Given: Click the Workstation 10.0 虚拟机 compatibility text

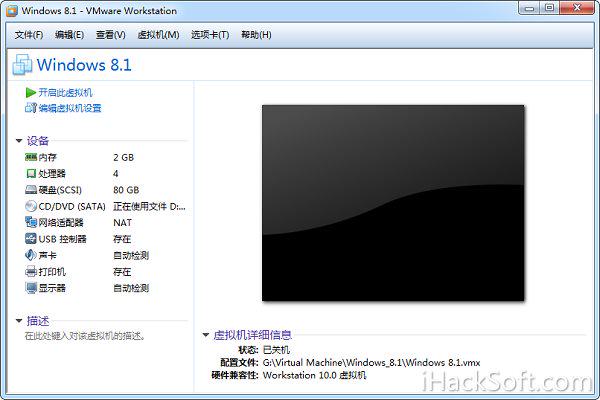Looking at the screenshot, I should pyautogui.click(x=314, y=375).
